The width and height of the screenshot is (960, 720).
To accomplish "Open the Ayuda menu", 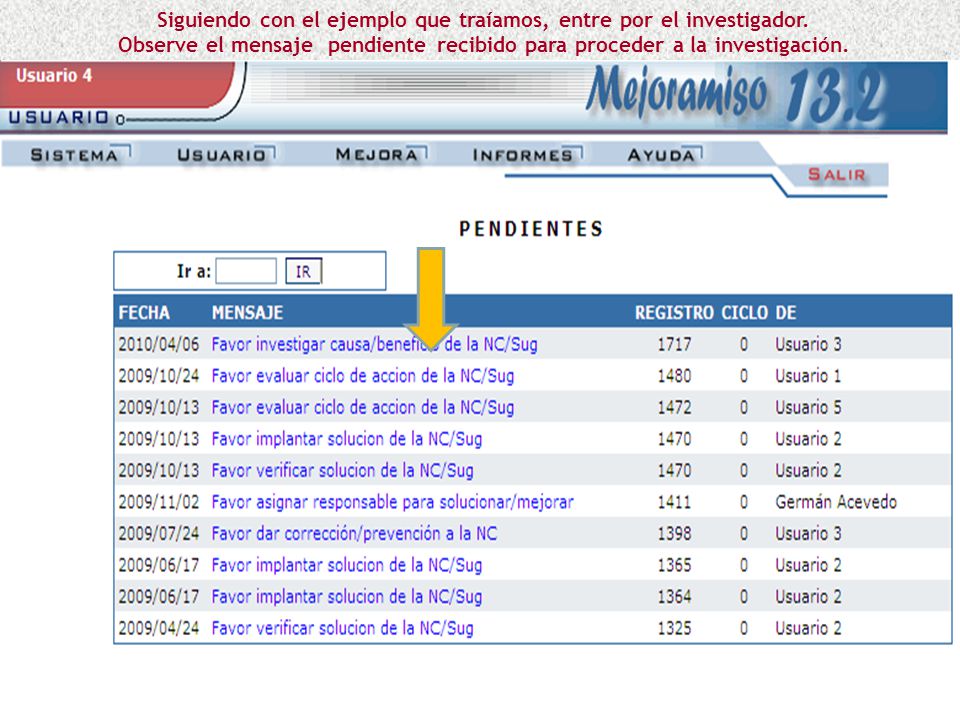I will coord(661,155).
